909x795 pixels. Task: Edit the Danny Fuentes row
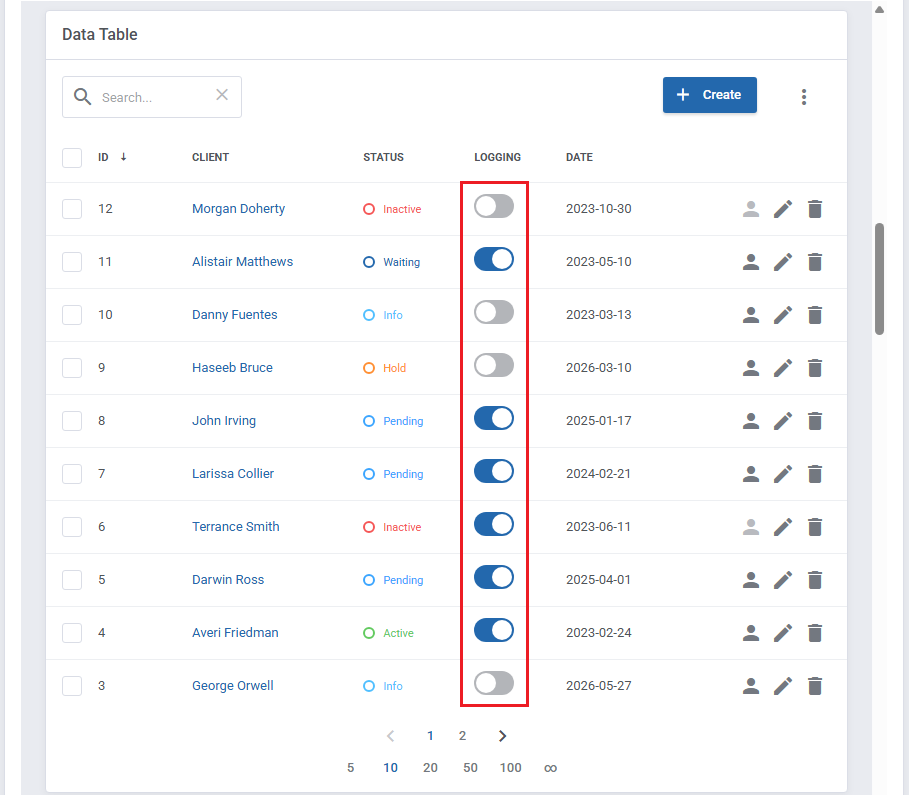783,315
